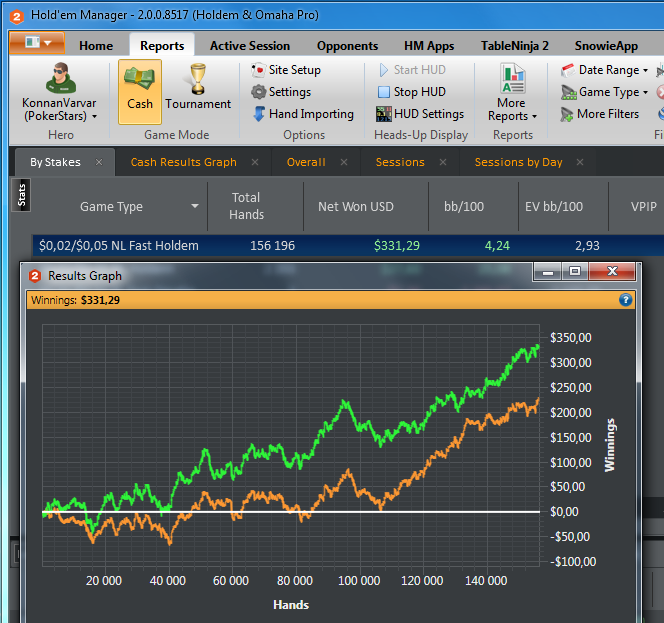664x623 pixels.
Task: Click the Winnings: $331,29 header label
Action: click(x=75, y=300)
